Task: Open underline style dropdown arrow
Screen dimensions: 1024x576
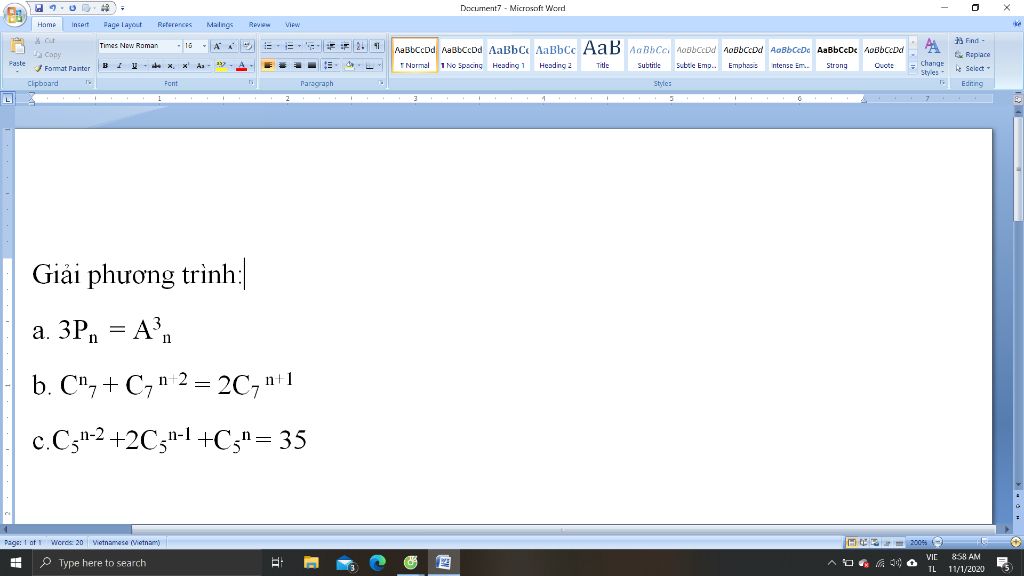Action: point(144,65)
